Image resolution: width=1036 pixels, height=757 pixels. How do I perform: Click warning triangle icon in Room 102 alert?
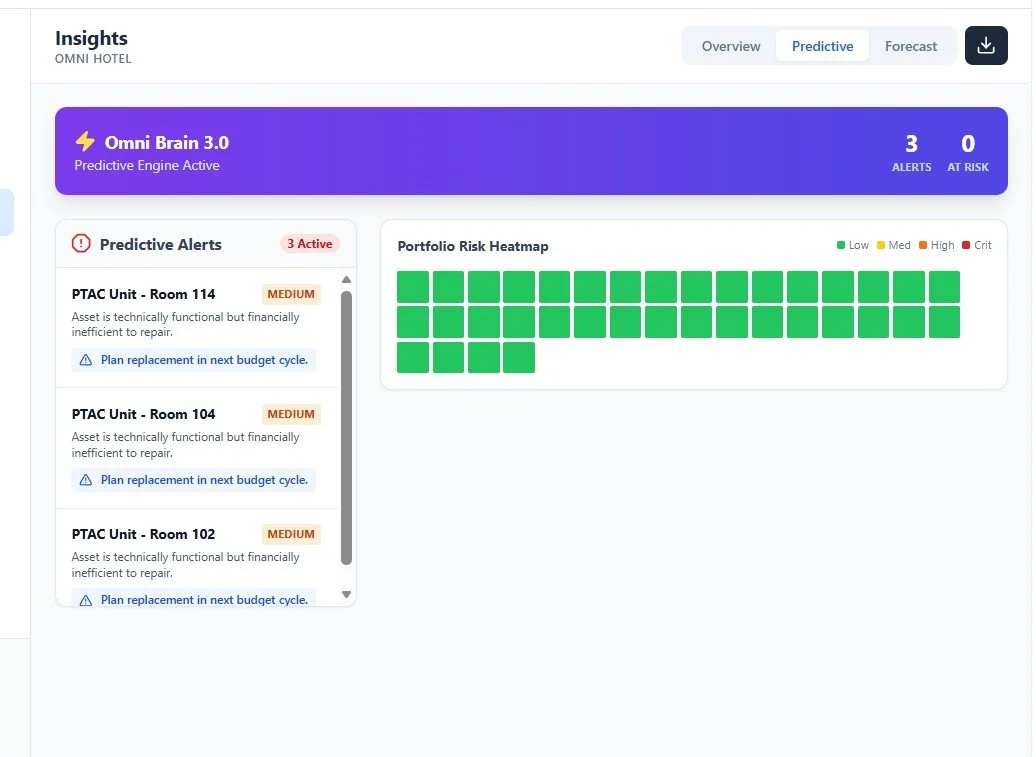click(86, 600)
